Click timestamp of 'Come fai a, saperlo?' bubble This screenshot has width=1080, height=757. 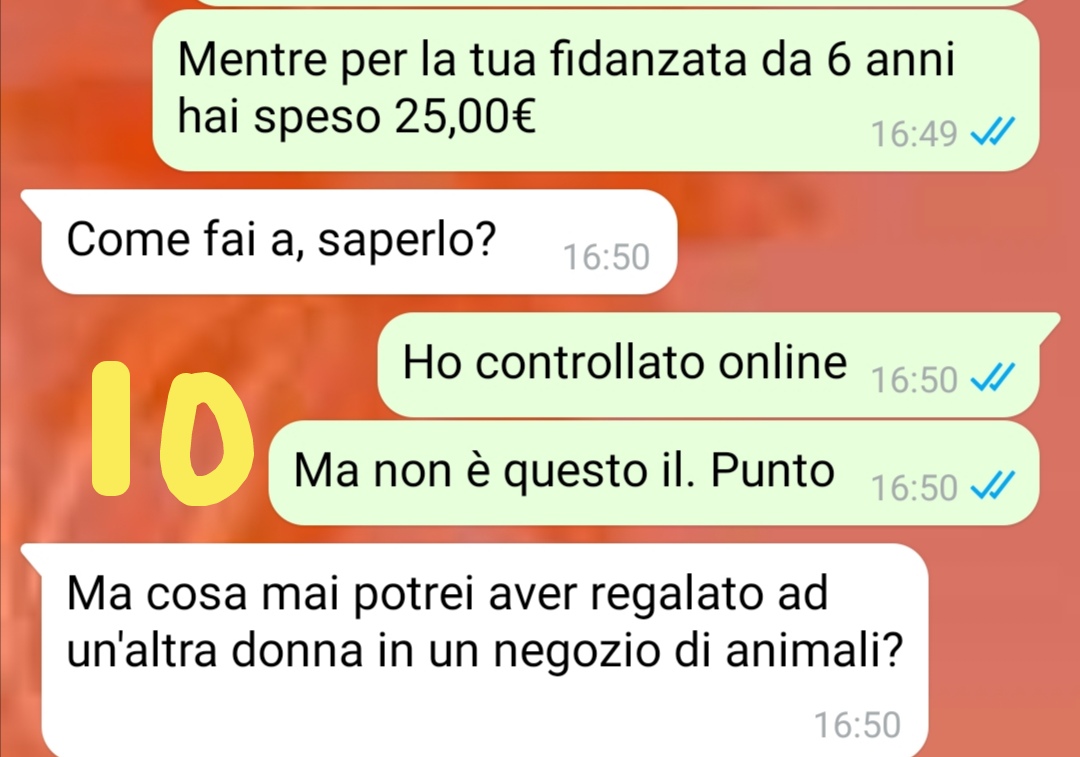point(606,257)
